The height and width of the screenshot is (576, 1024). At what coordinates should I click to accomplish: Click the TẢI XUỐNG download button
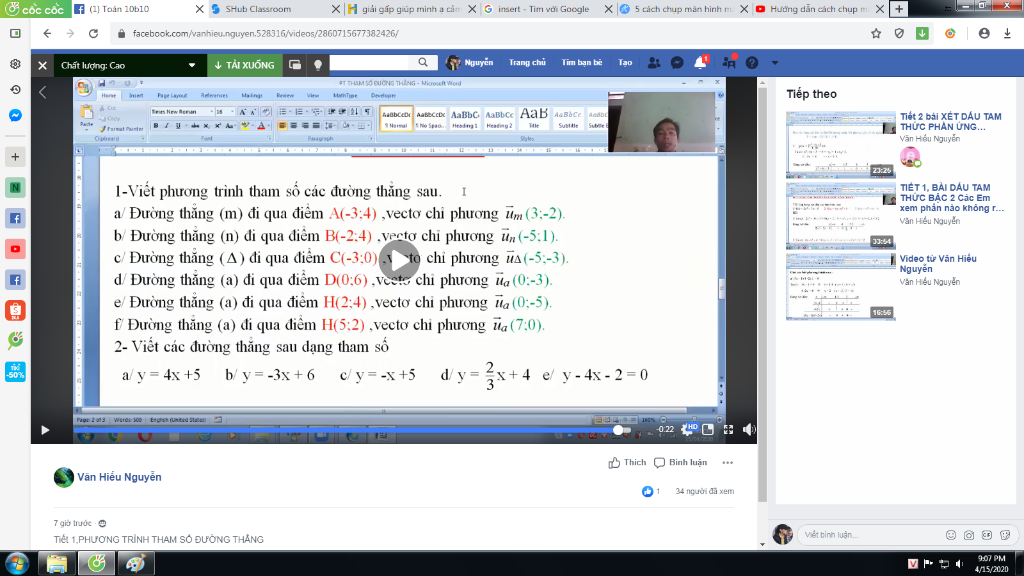244,65
